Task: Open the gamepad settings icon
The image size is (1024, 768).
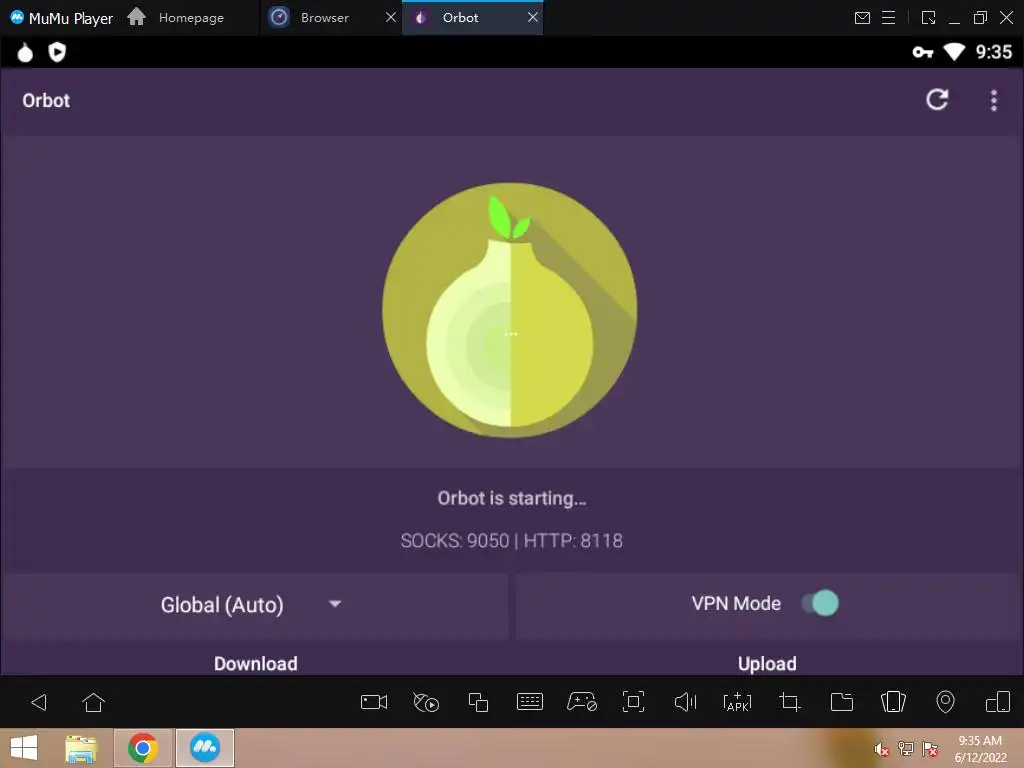Action: [x=581, y=702]
